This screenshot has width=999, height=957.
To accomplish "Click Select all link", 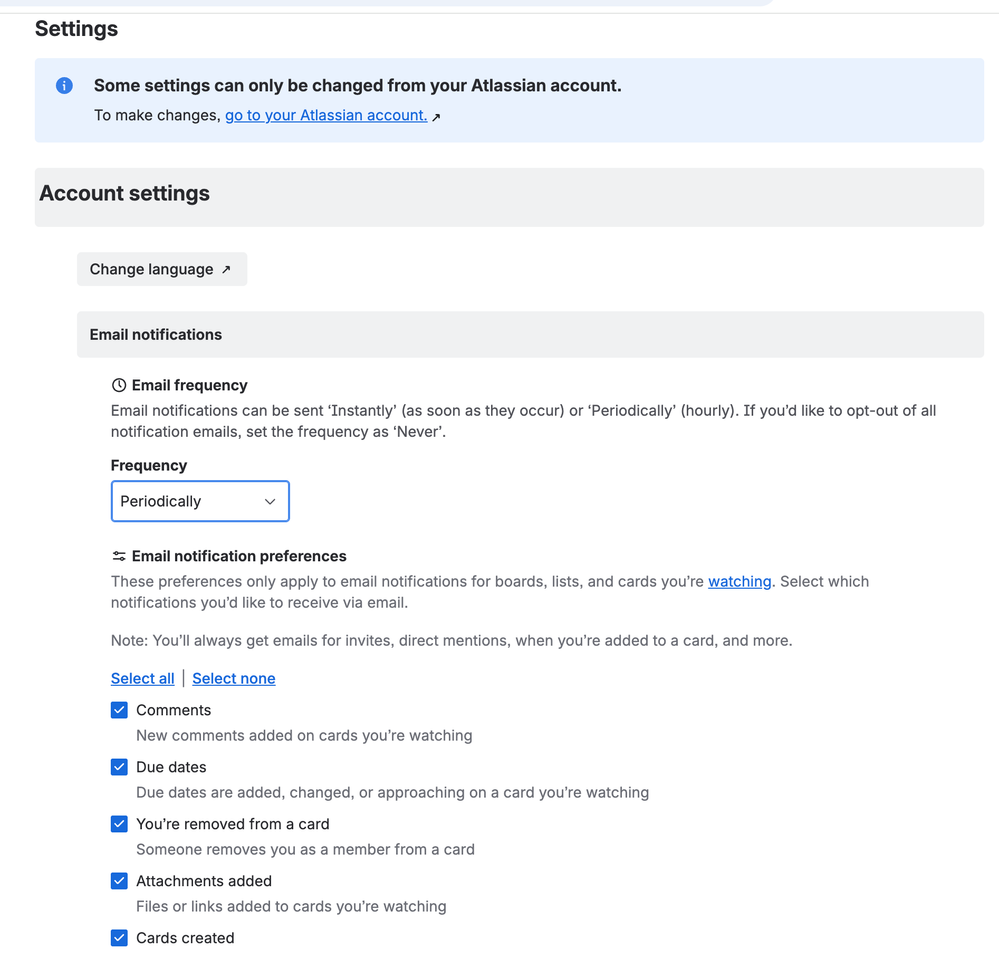I will coord(142,678).
